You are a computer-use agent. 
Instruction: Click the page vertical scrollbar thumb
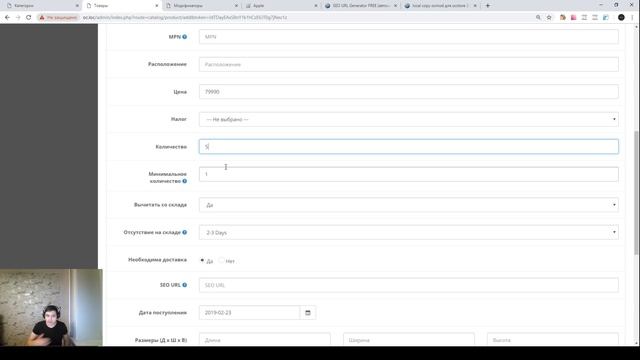[x=636, y=193]
